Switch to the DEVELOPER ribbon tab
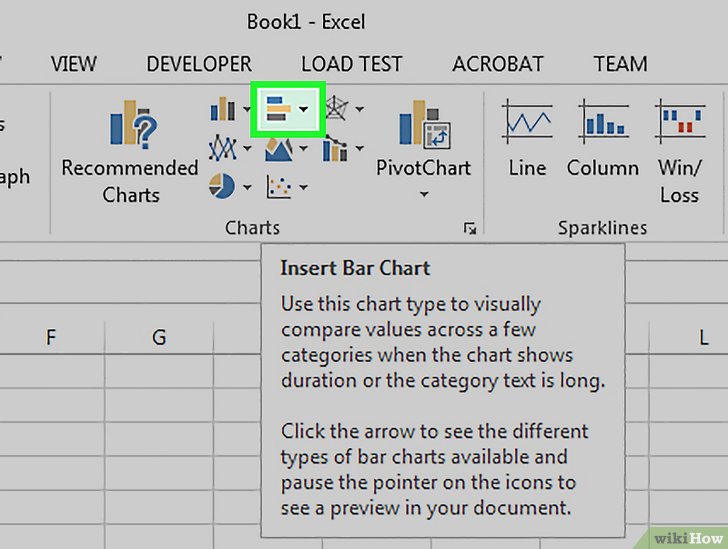The height and width of the screenshot is (549, 728). coord(199,64)
